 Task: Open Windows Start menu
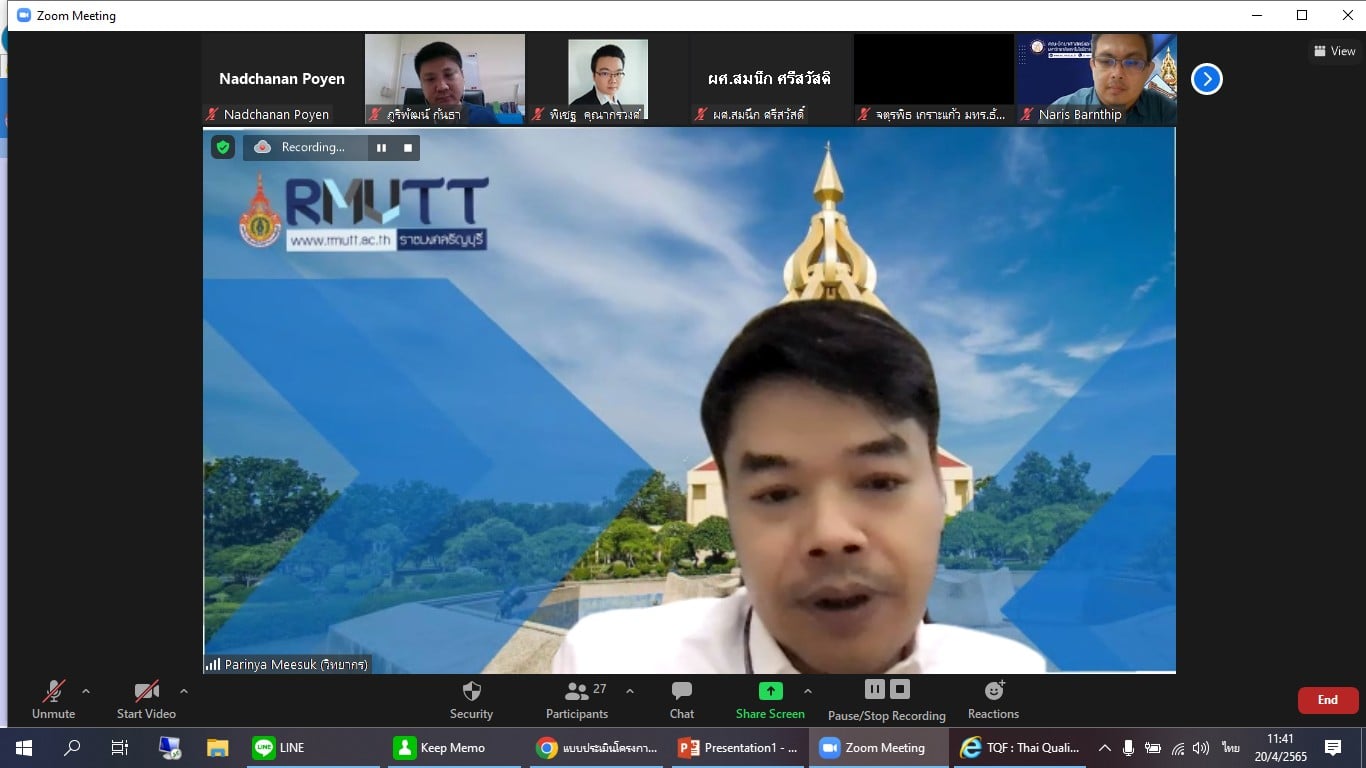coord(23,748)
